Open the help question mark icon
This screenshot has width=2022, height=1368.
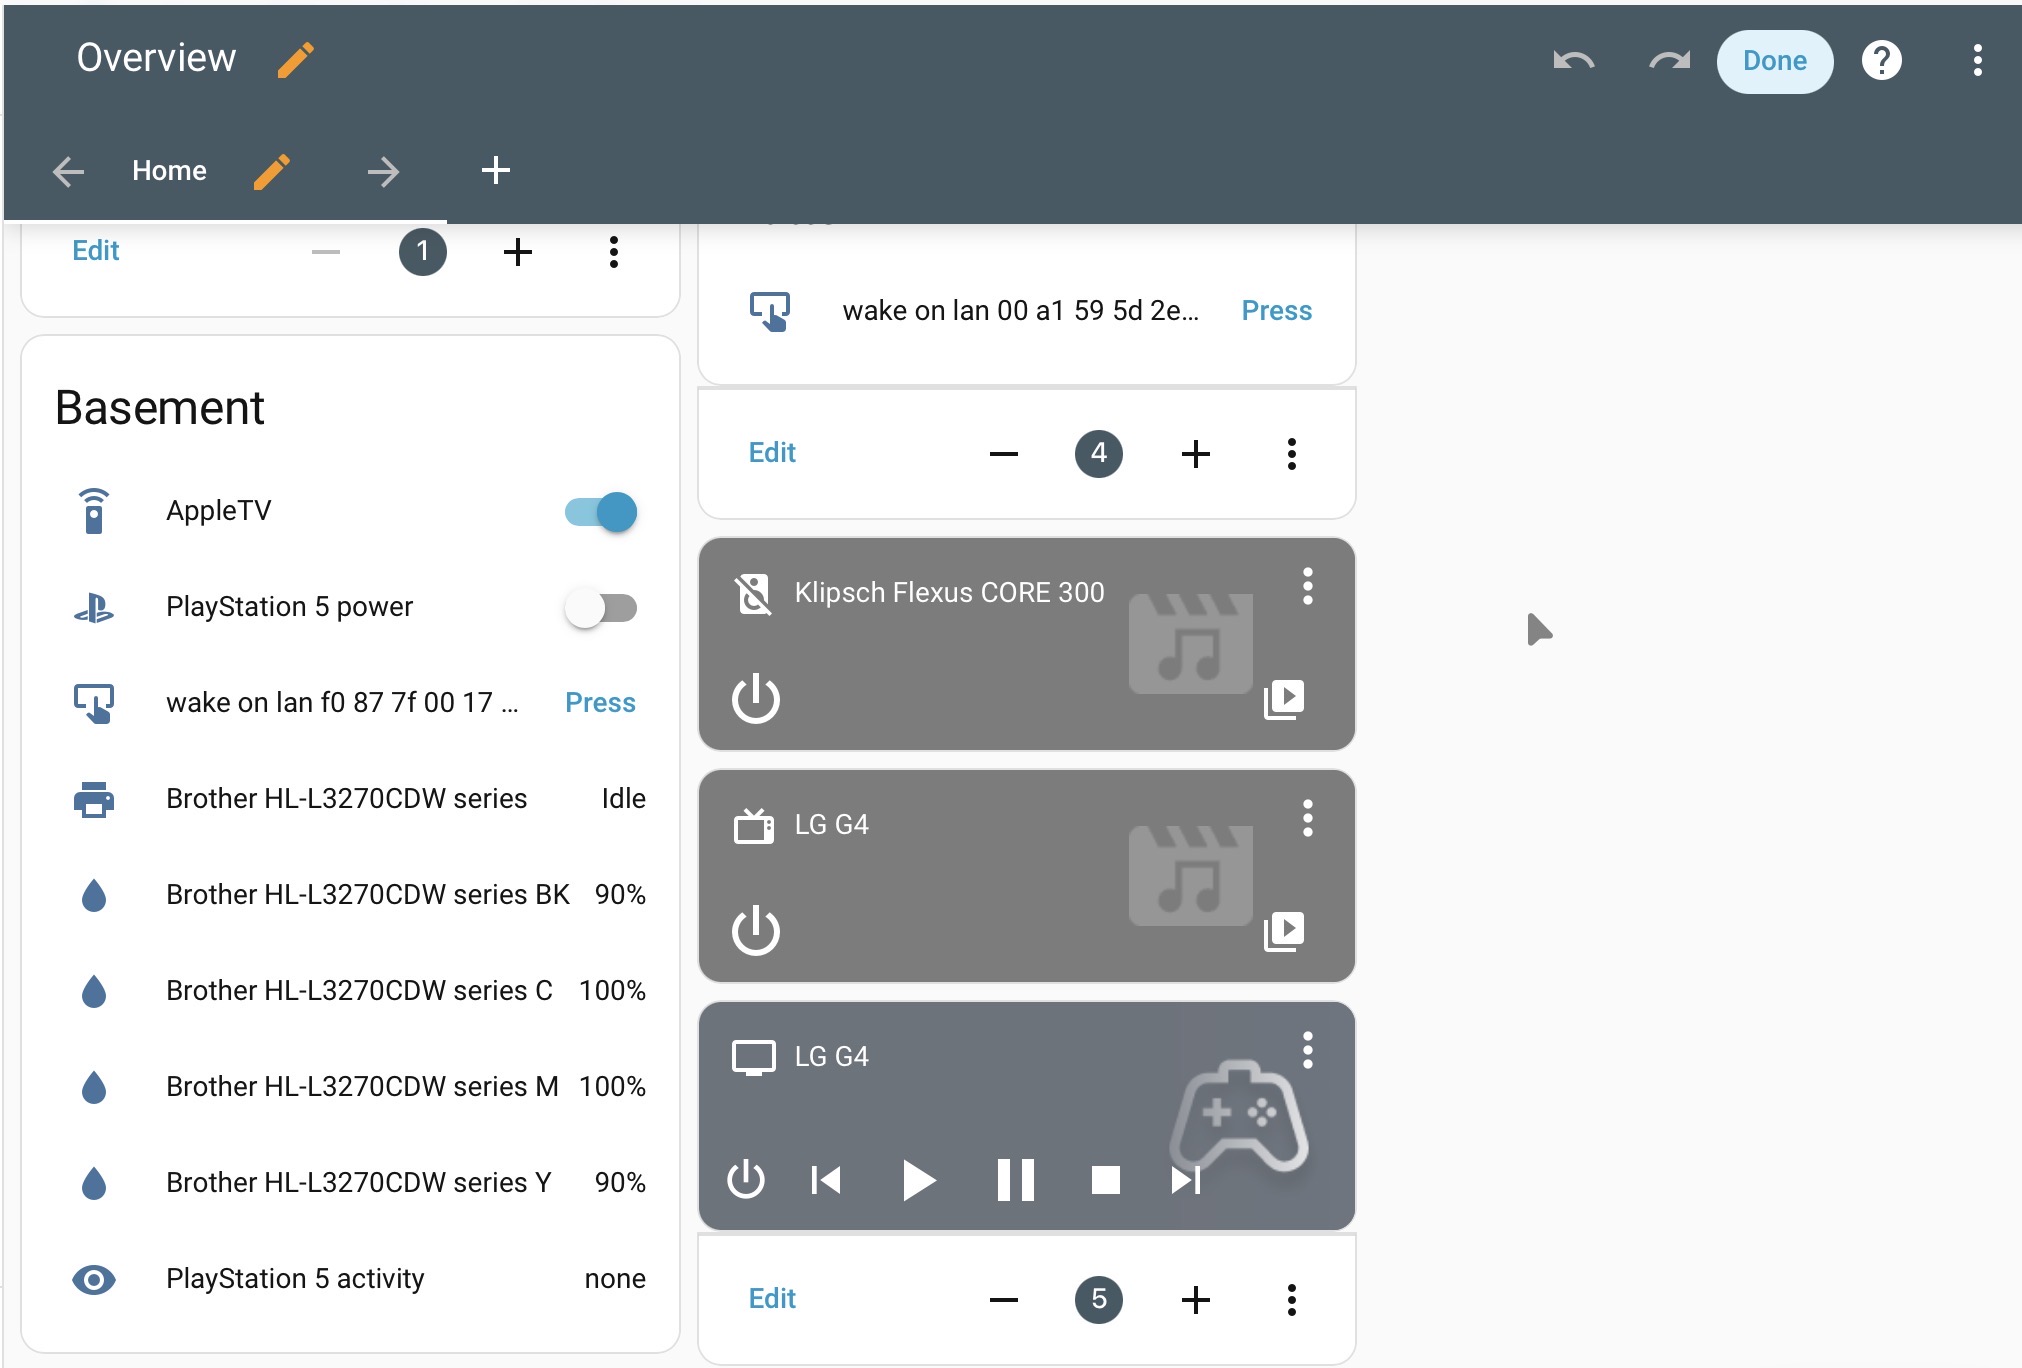(x=1881, y=61)
